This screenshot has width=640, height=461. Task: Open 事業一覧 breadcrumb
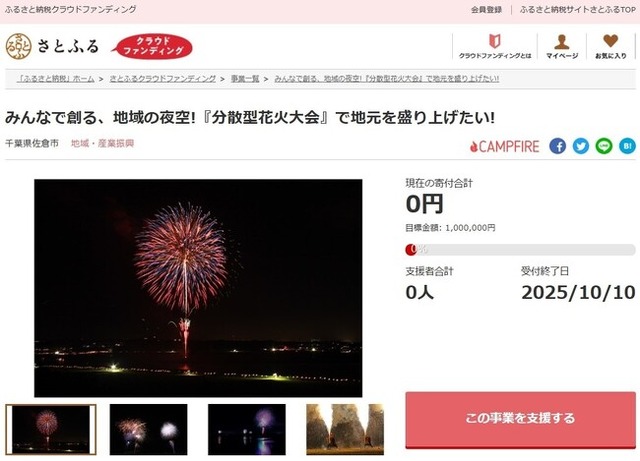(x=245, y=78)
